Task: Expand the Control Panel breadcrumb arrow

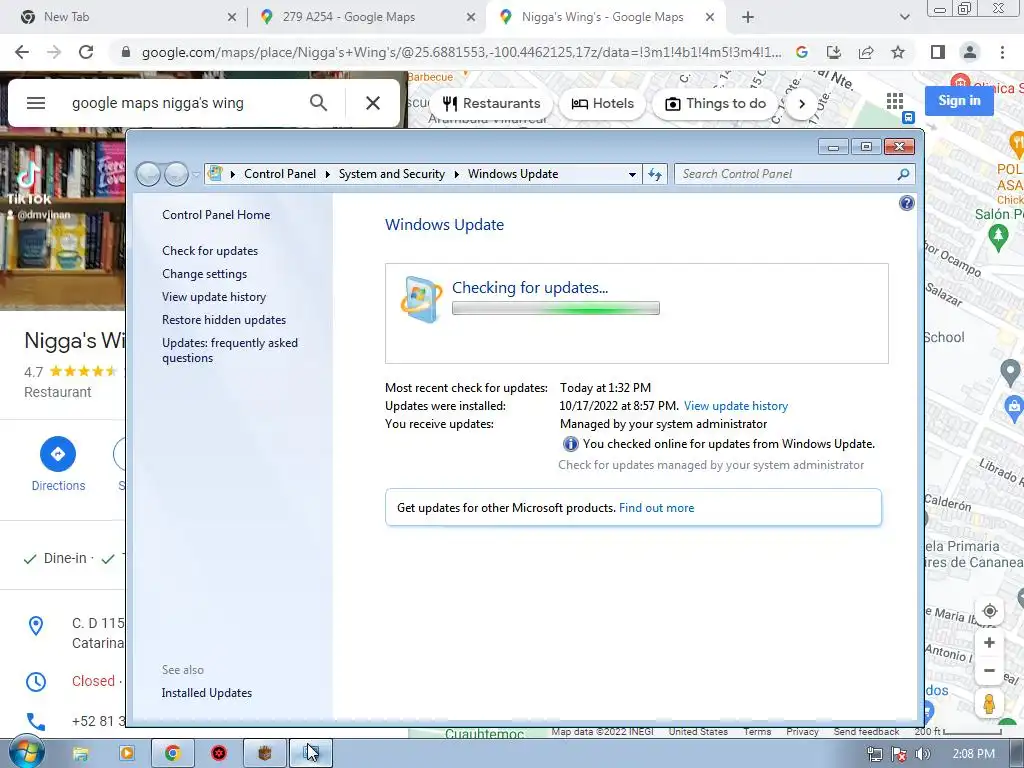Action: pyautogui.click(x=328, y=174)
